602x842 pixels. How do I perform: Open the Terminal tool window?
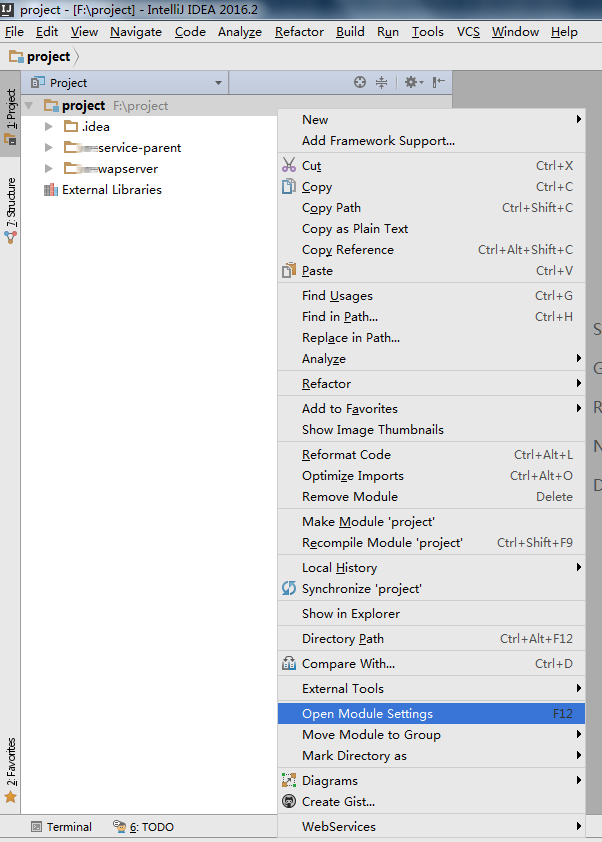click(62, 826)
